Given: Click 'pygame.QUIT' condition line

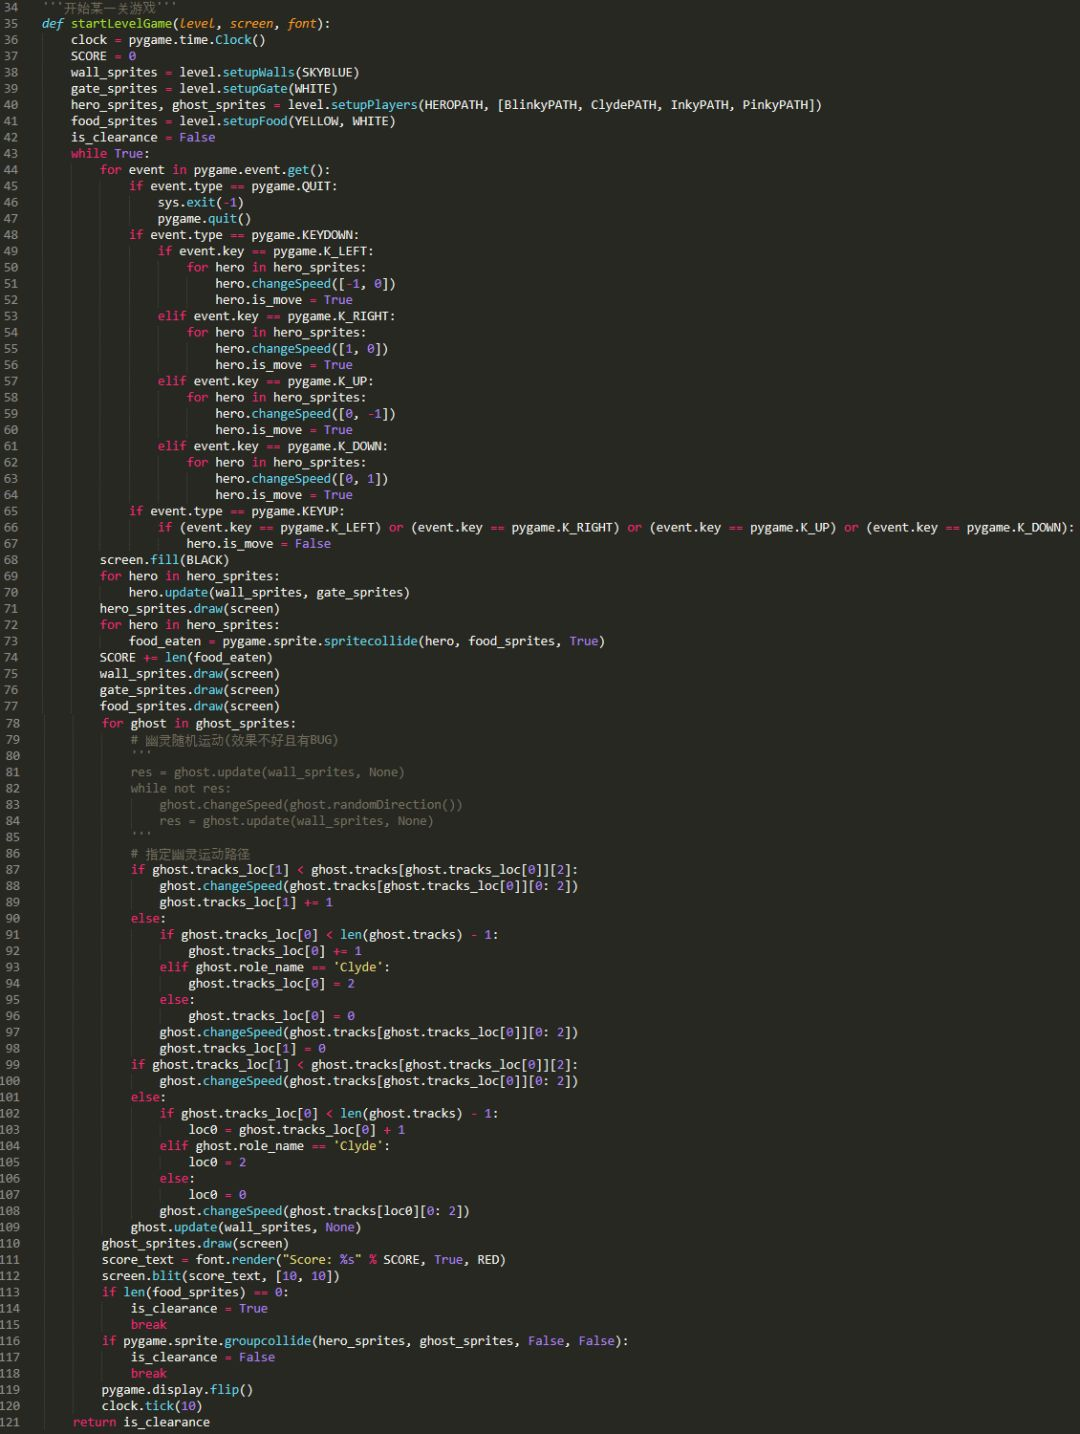Looking at the screenshot, I should [x=233, y=186].
